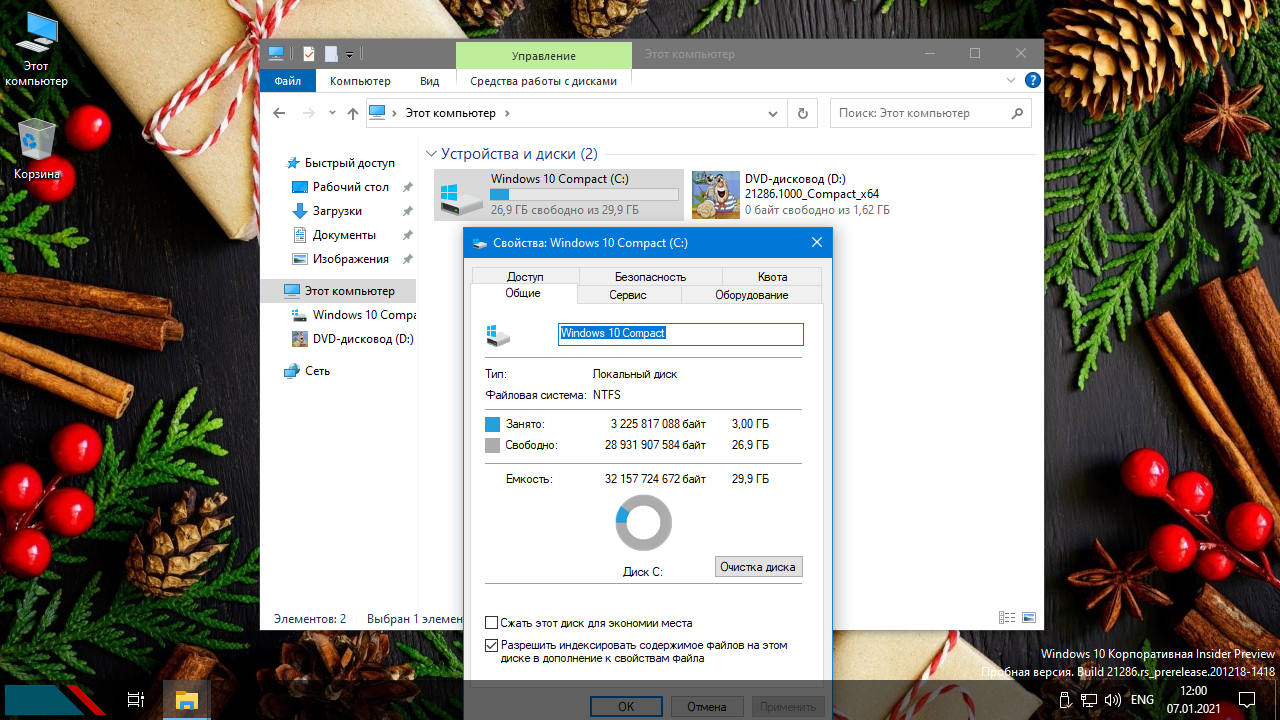
Task: Uncheck allow indexing file contents checkbox
Action: (491, 646)
